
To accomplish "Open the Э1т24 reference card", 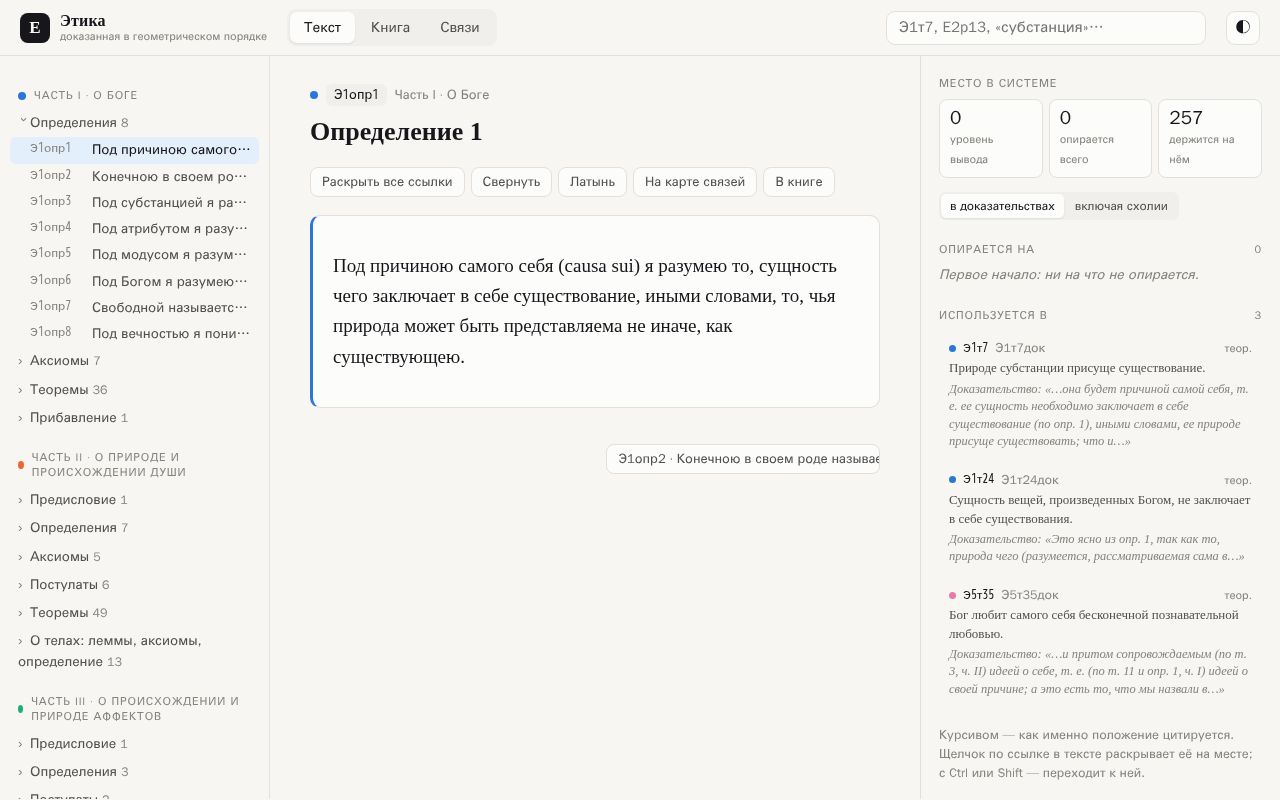I will pyautogui.click(x=1100, y=518).
